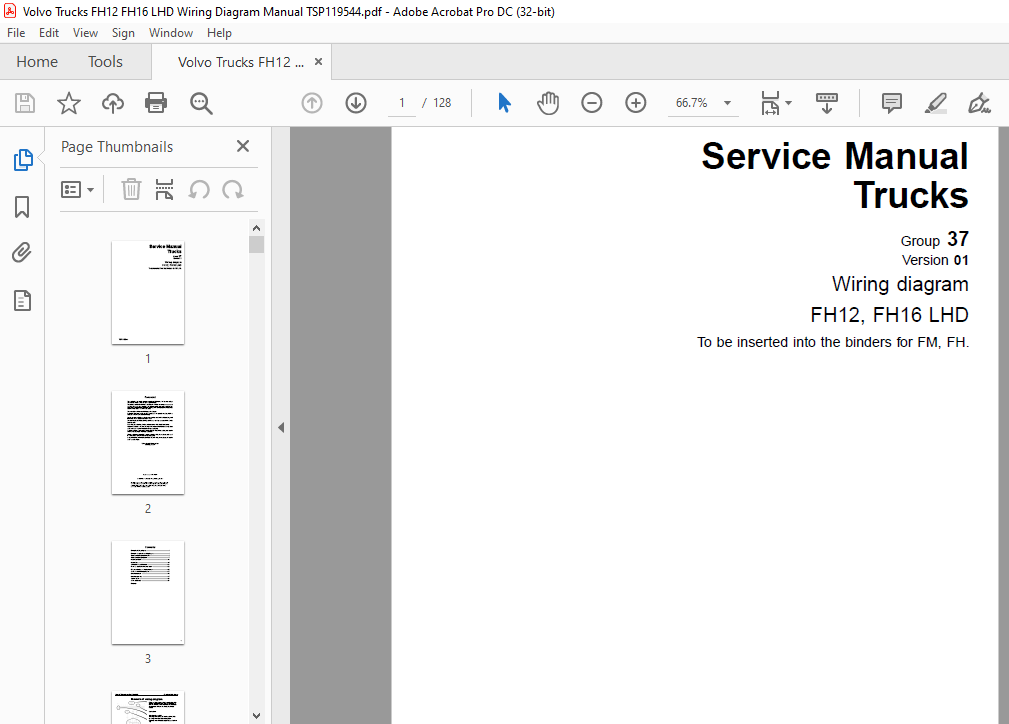The height and width of the screenshot is (724, 1009).
Task: Go to previous page arrow
Action: click(x=312, y=103)
